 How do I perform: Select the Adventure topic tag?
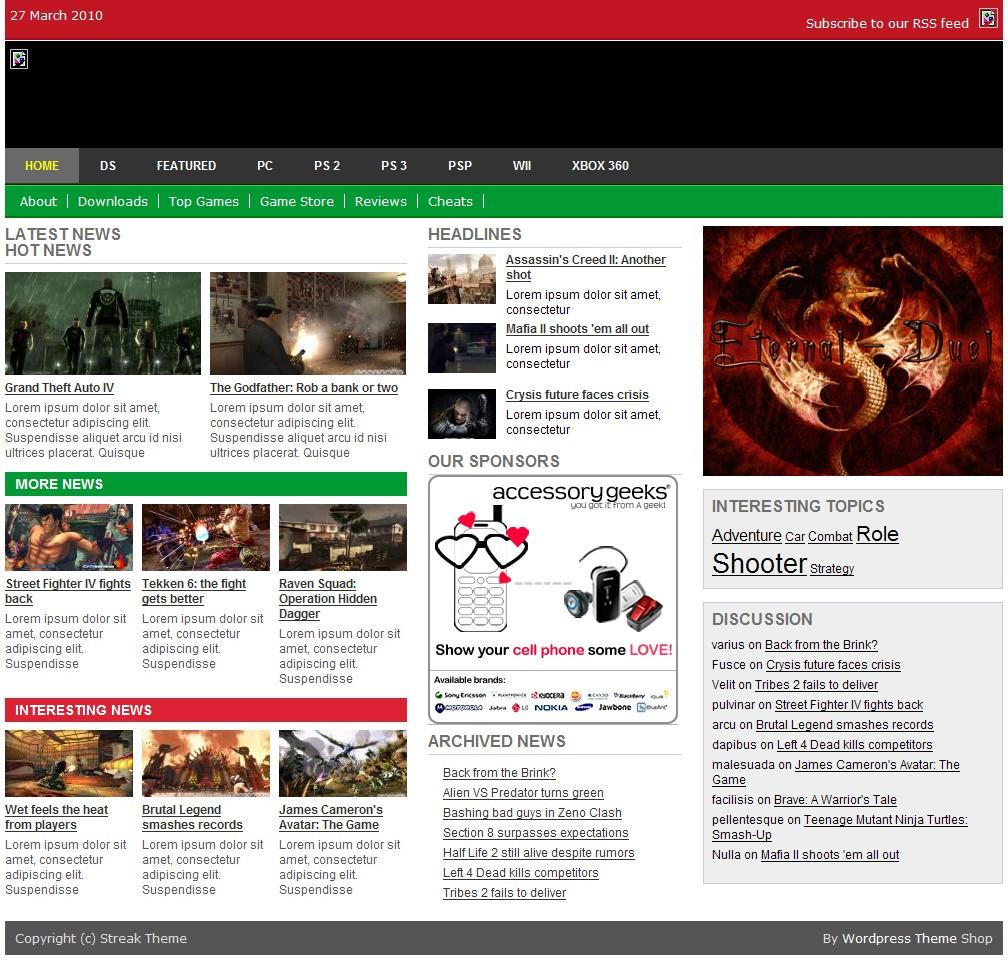[x=746, y=536]
